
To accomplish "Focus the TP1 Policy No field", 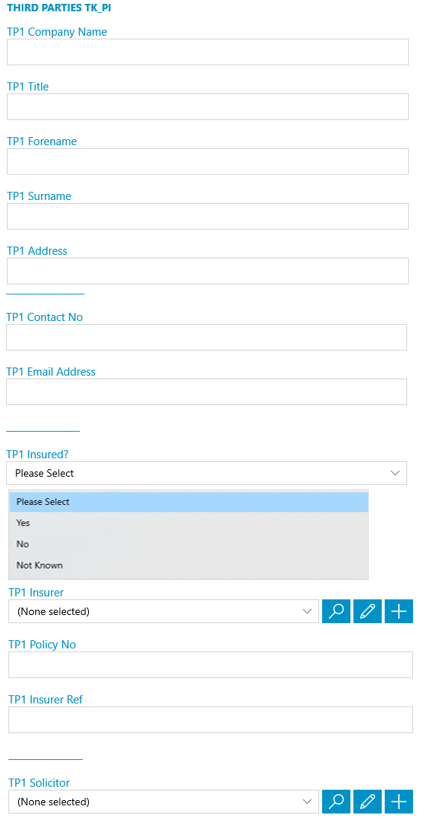I will 210,665.
